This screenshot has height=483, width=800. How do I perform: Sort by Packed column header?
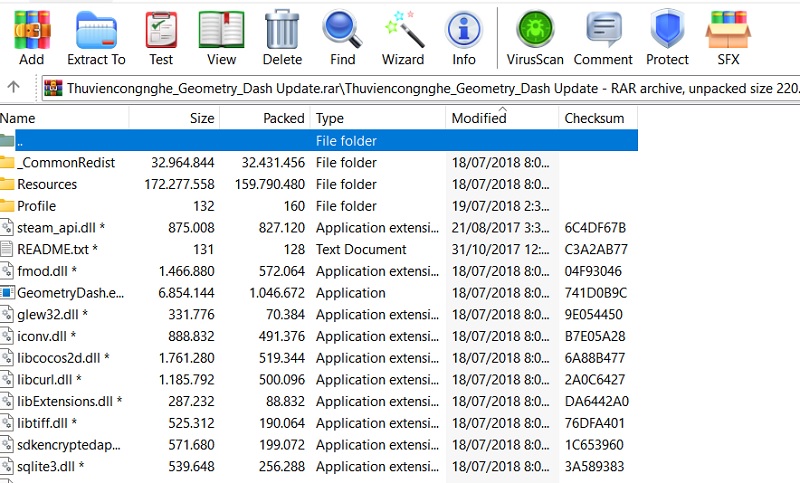(x=264, y=118)
